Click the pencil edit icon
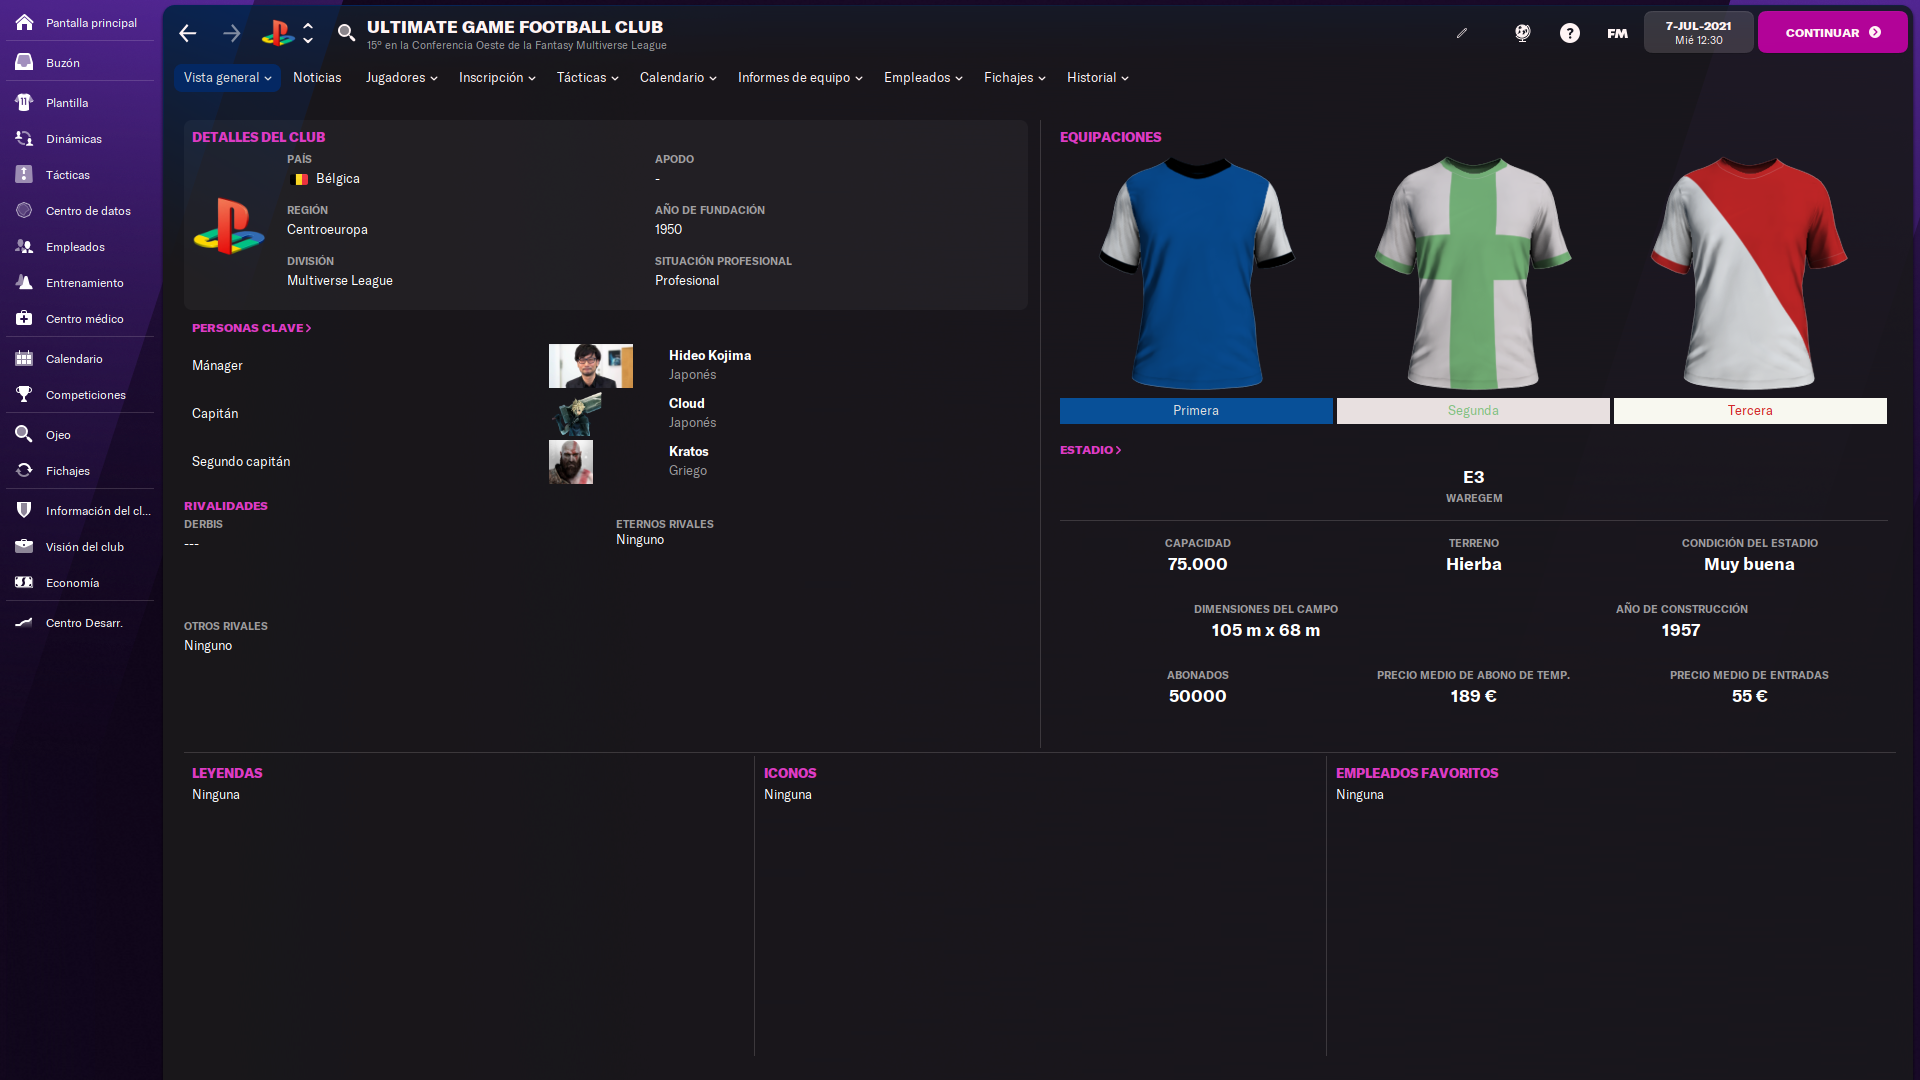This screenshot has width=1920, height=1080. click(1462, 33)
